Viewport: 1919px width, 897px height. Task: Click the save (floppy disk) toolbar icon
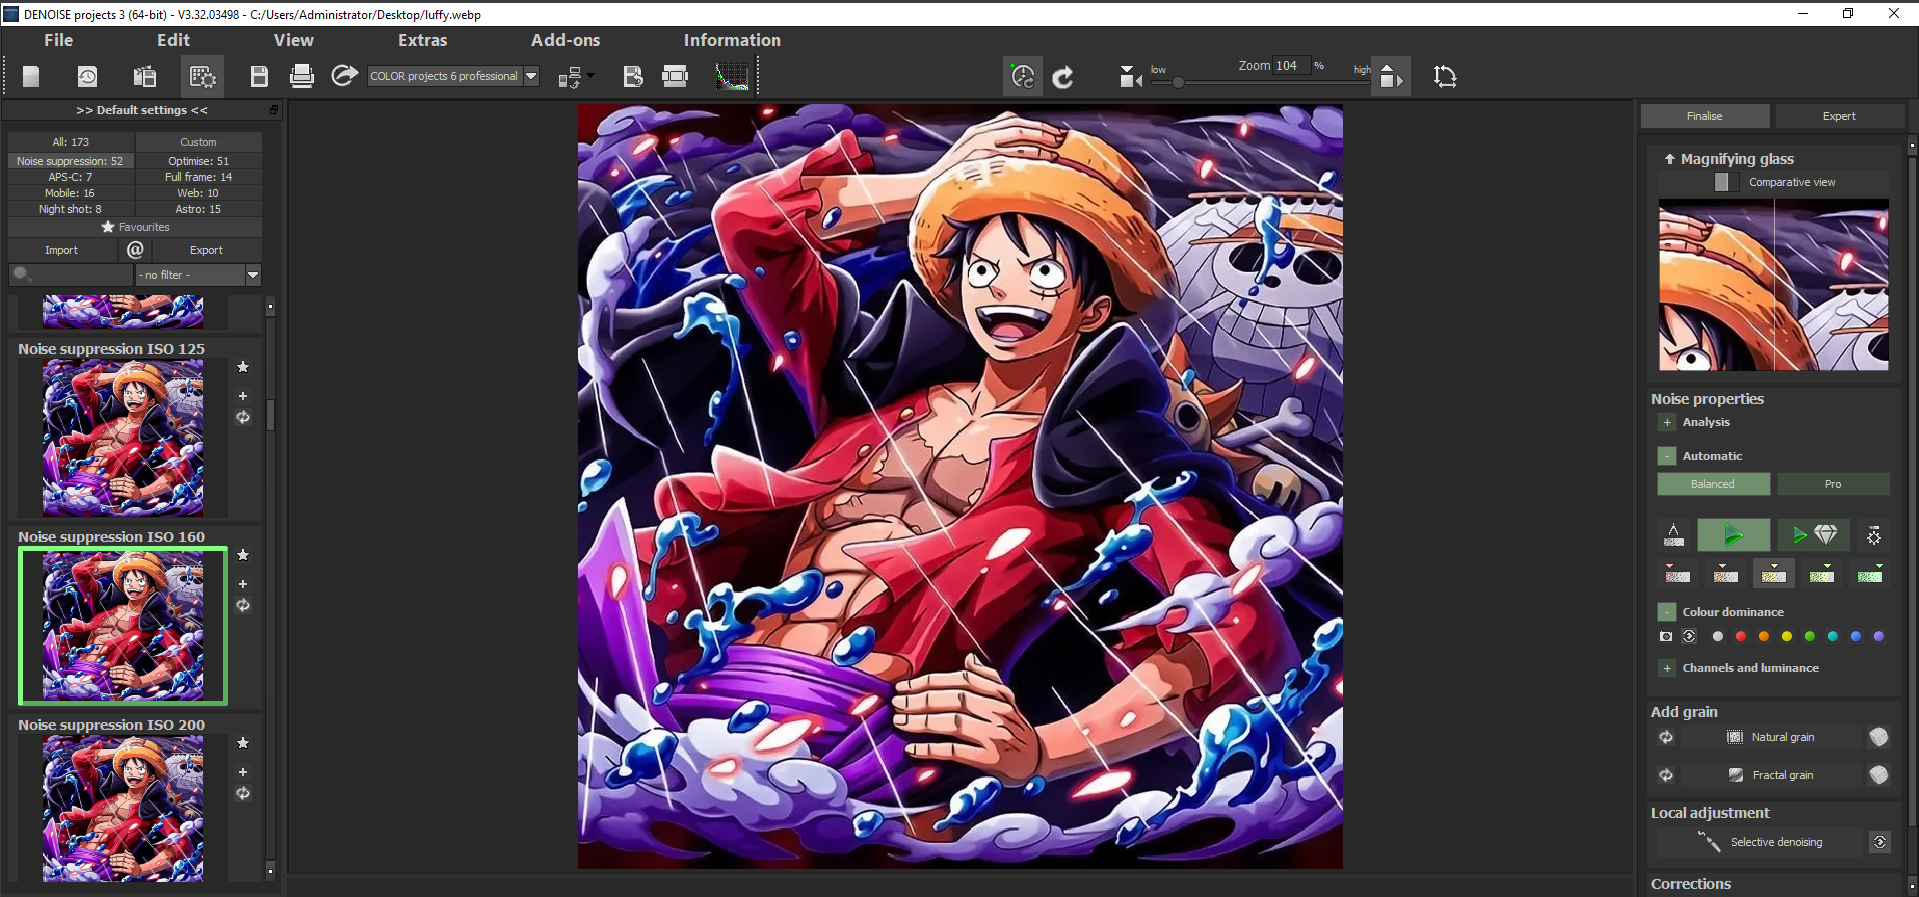(259, 76)
